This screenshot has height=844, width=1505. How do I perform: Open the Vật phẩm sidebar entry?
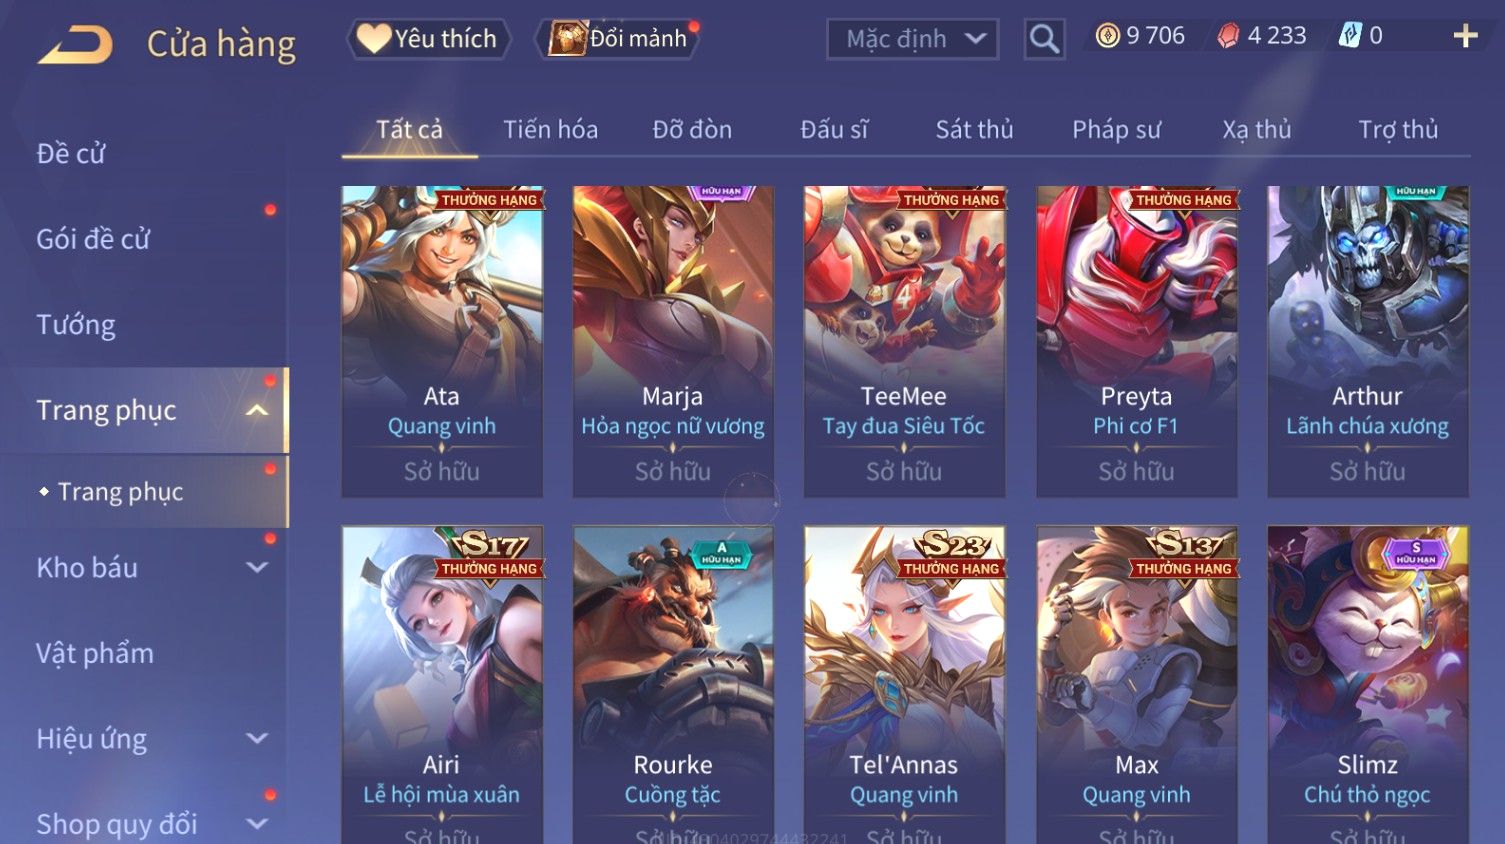pos(95,654)
